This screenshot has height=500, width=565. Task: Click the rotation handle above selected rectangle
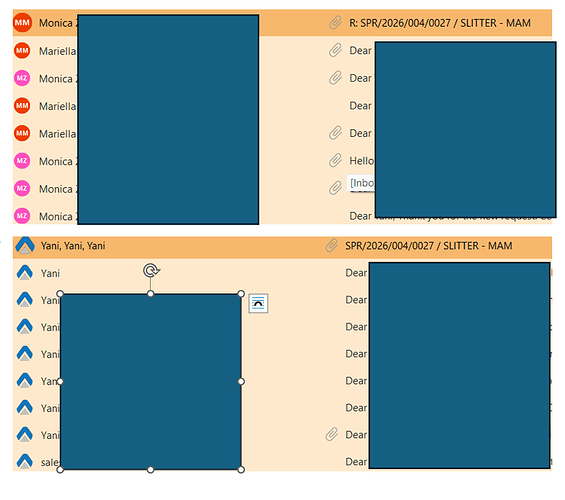tap(151, 270)
